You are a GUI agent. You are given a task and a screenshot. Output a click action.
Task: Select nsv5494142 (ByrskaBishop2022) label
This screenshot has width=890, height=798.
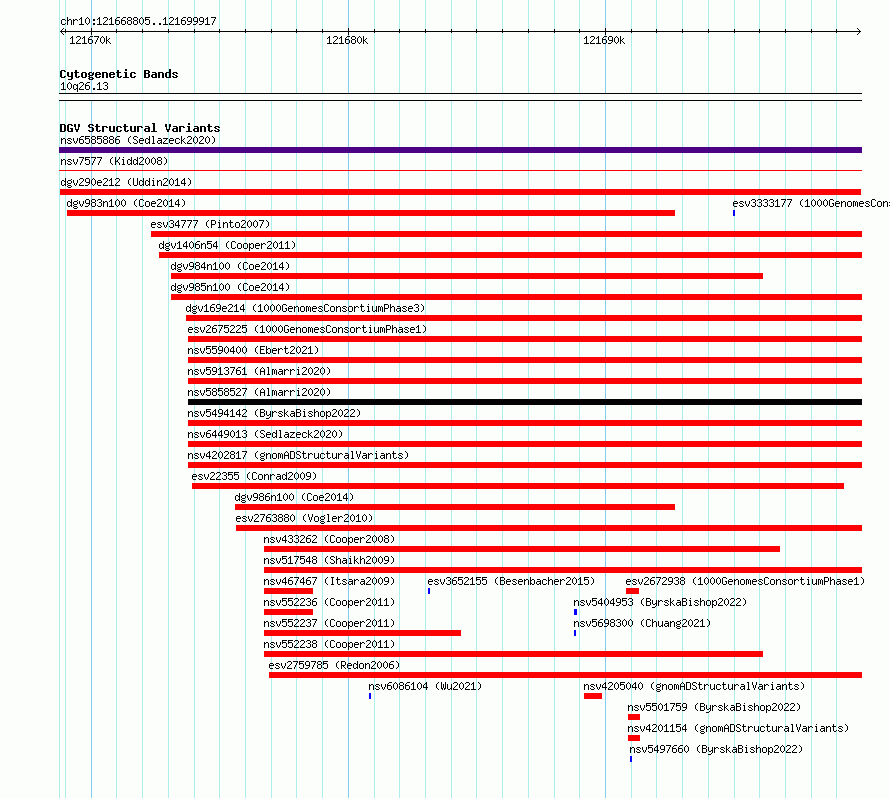(274, 413)
